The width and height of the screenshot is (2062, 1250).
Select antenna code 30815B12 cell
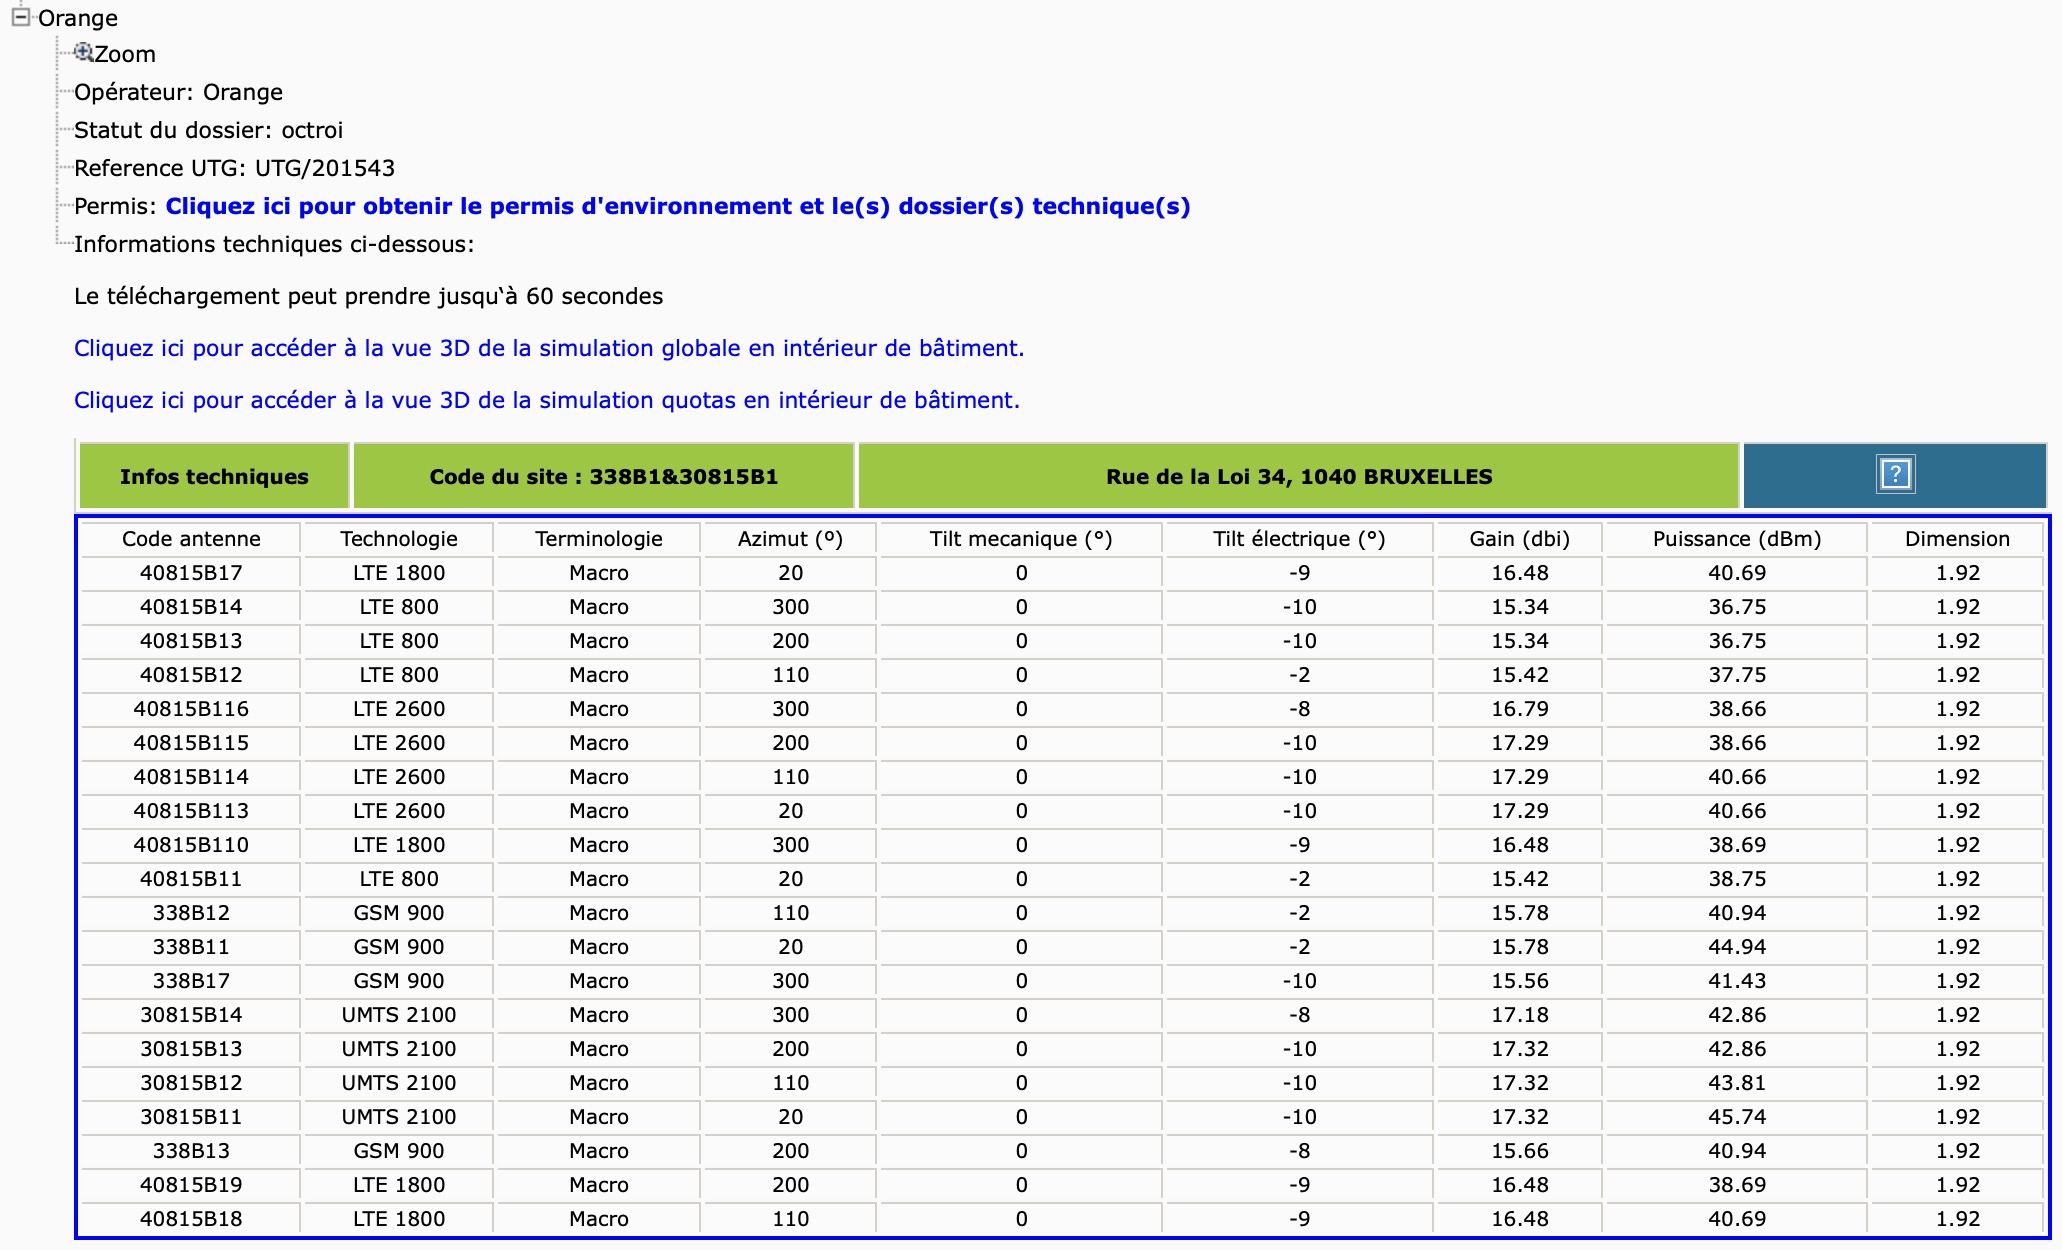pyautogui.click(x=191, y=1083)
